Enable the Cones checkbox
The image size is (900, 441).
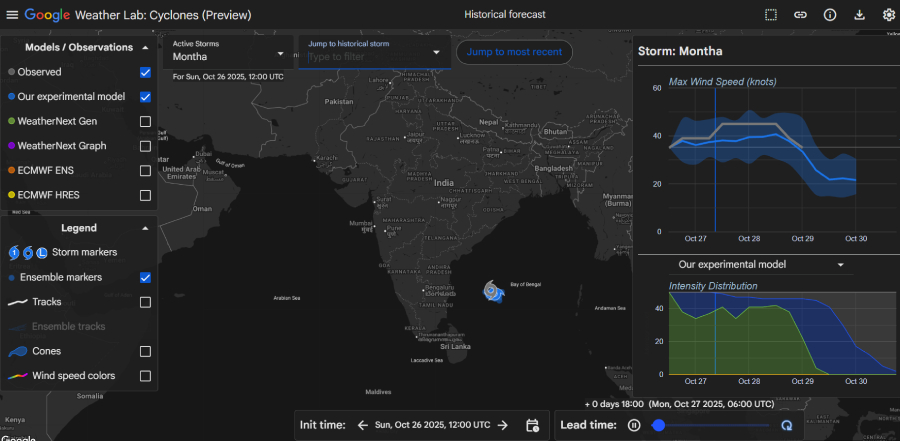(x=145, y=351)
